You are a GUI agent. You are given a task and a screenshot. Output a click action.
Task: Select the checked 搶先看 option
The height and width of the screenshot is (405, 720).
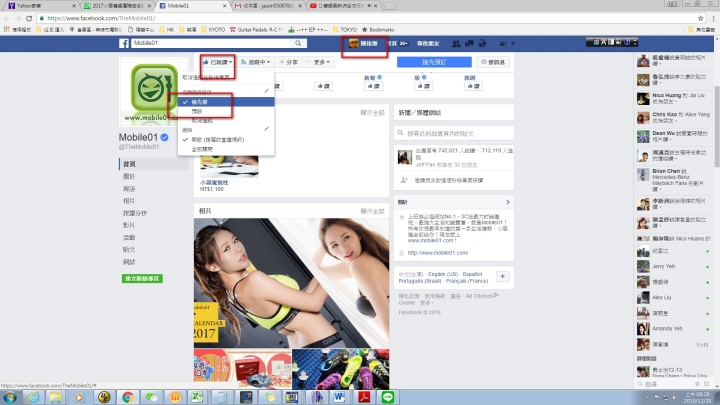[x=226, y=102]
